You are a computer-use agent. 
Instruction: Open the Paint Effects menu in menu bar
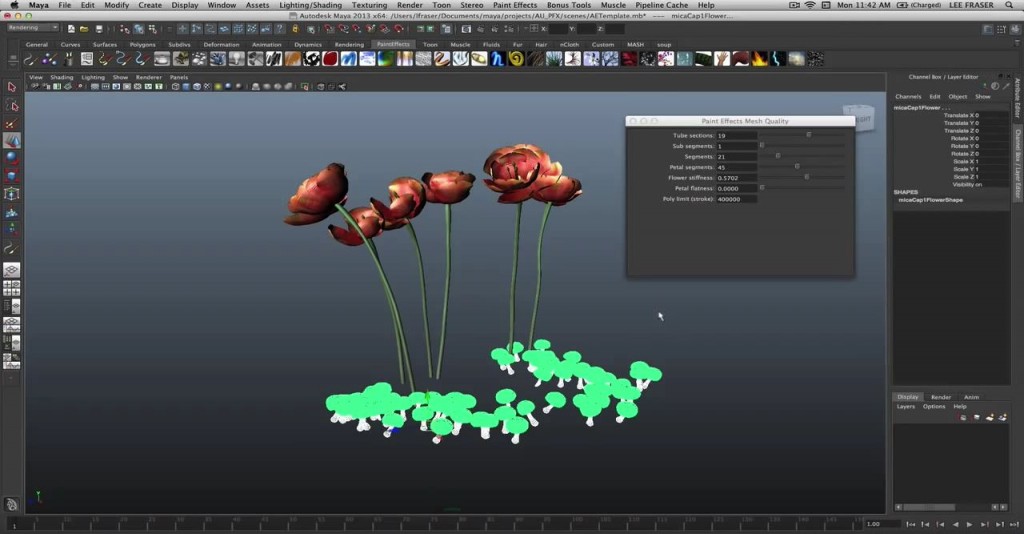515,5
